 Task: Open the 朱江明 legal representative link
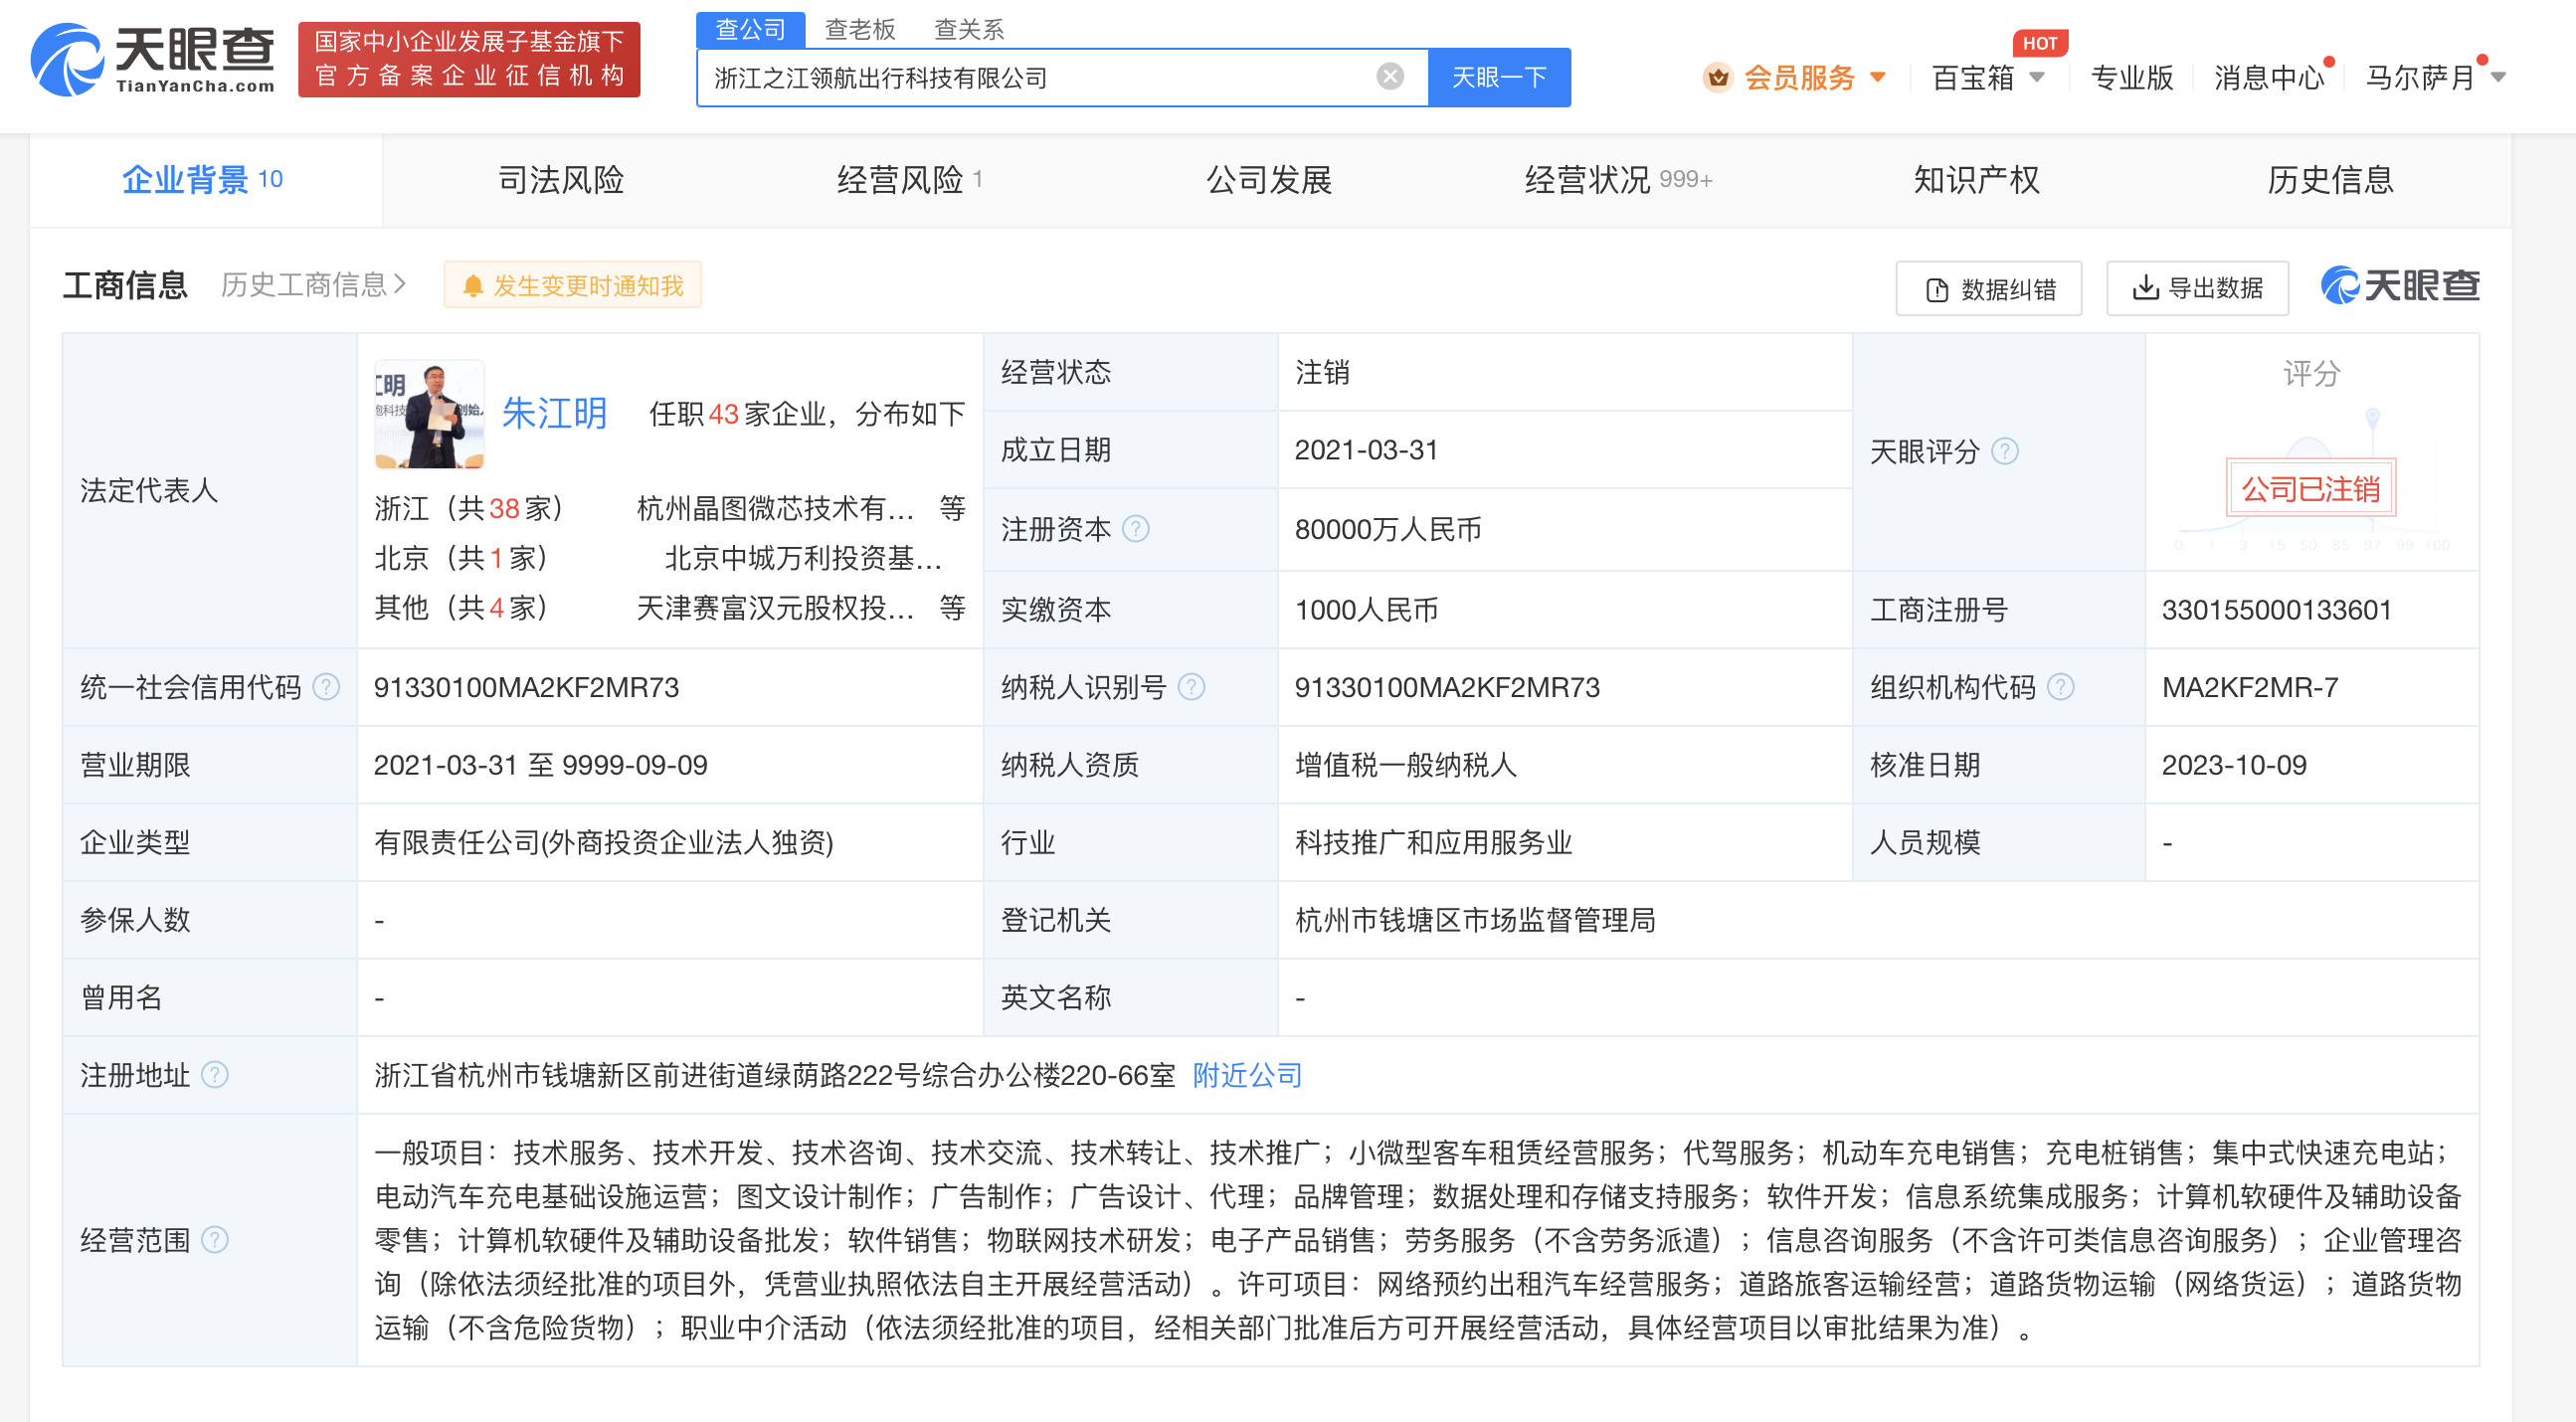(x=554, y=412)
